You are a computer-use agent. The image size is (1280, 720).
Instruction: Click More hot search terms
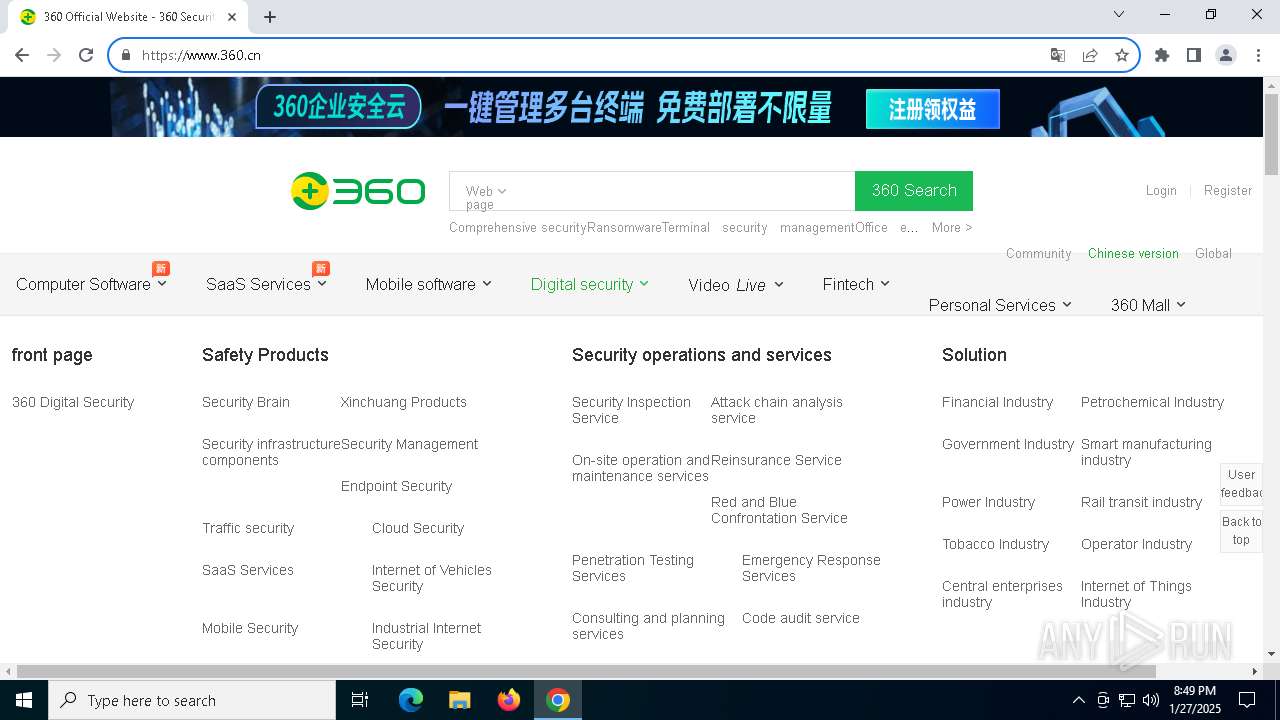pos(952,227)
